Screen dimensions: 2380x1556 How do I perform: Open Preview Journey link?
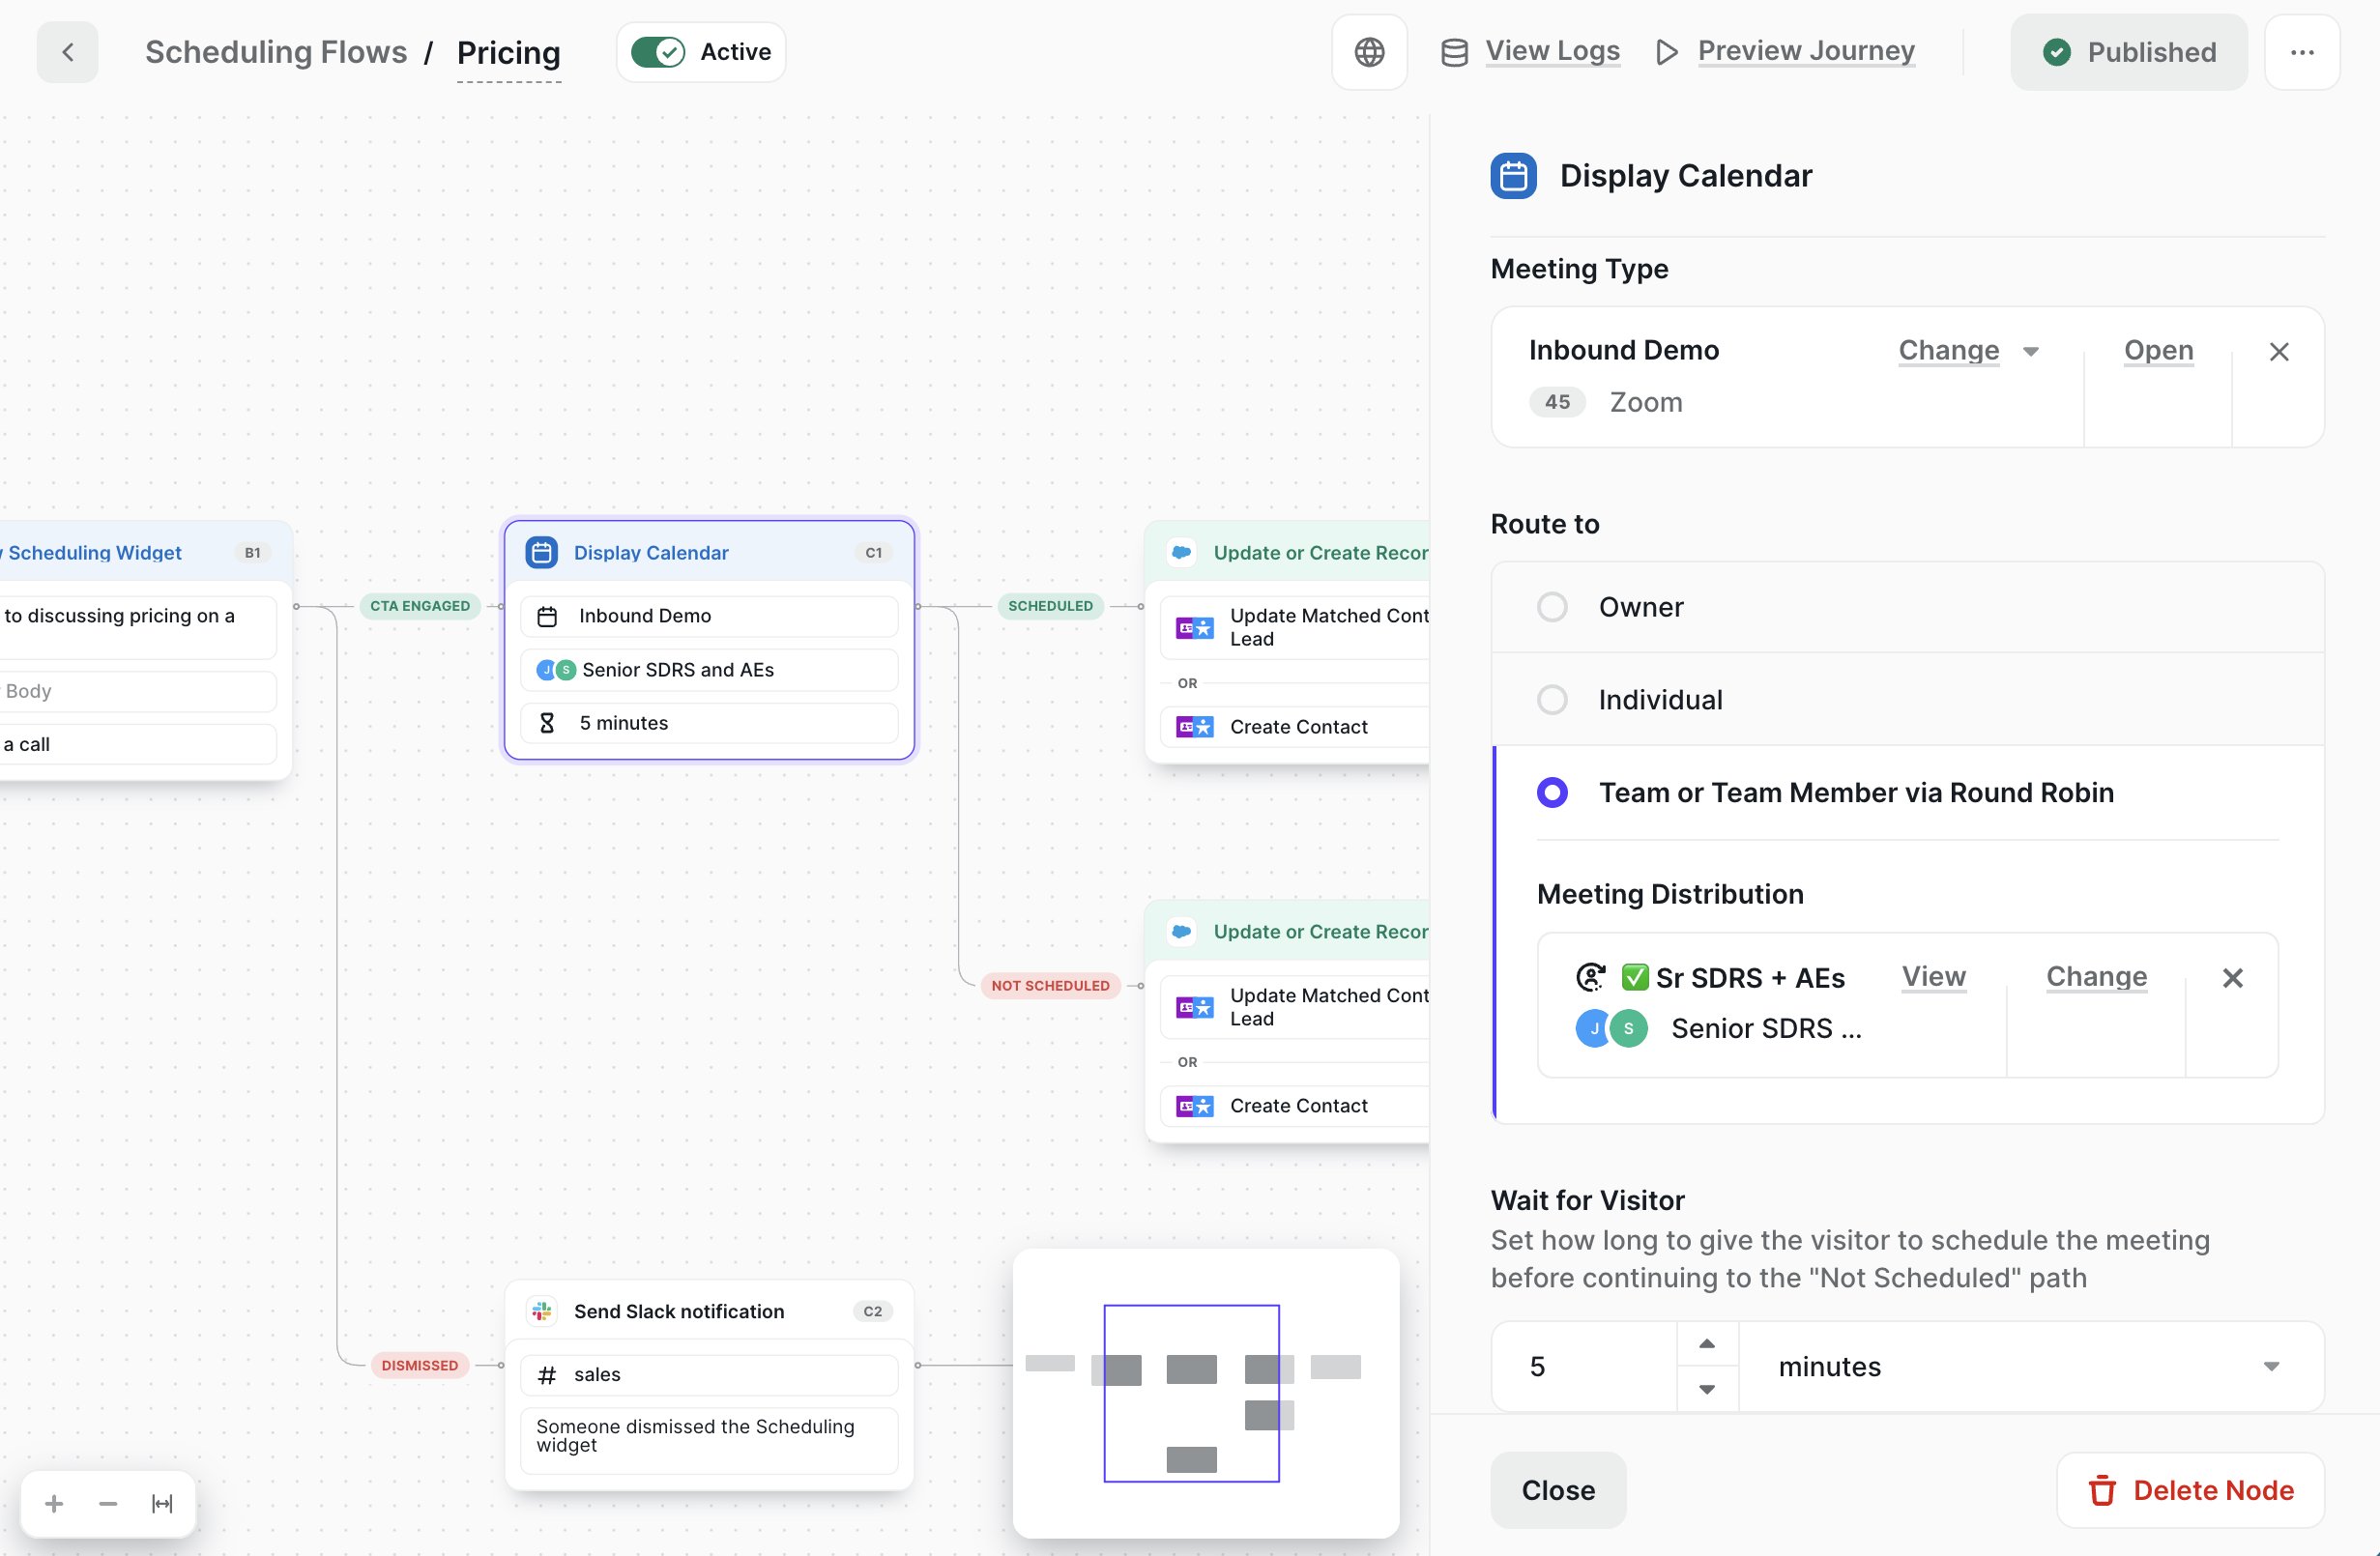click(1806, 51)
